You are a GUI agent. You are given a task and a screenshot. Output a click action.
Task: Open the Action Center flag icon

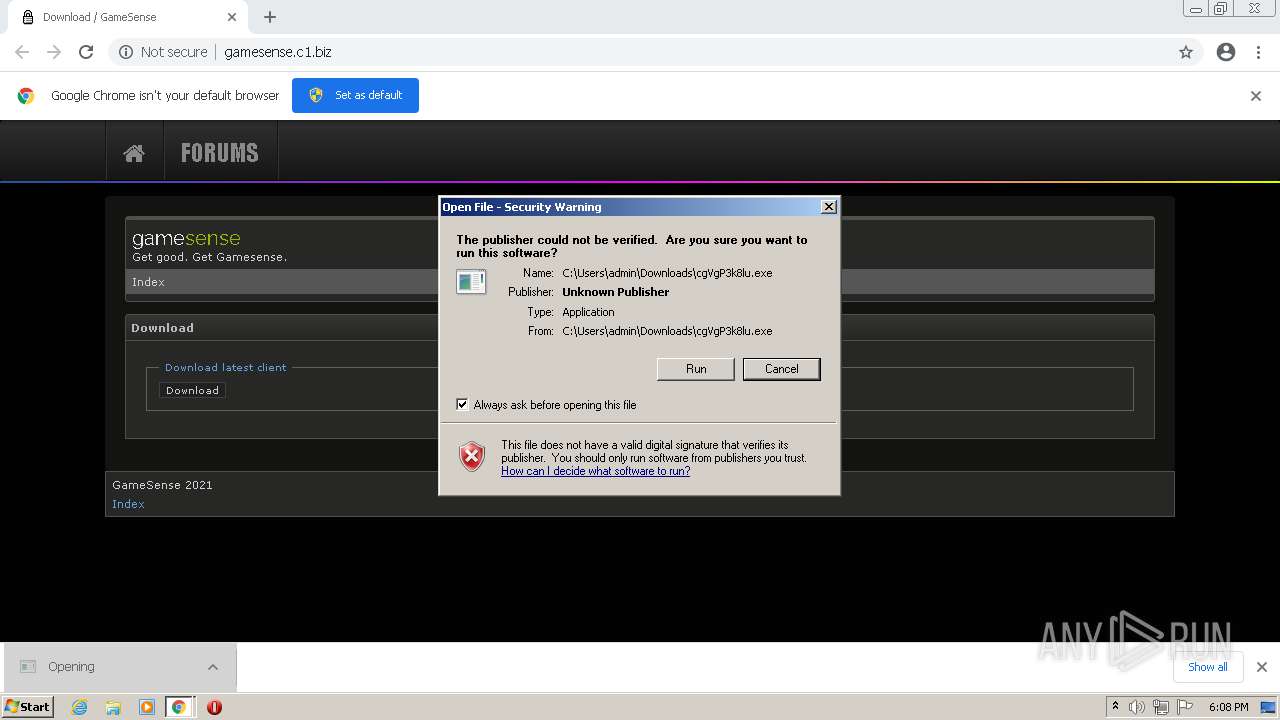pos(1183,707)
